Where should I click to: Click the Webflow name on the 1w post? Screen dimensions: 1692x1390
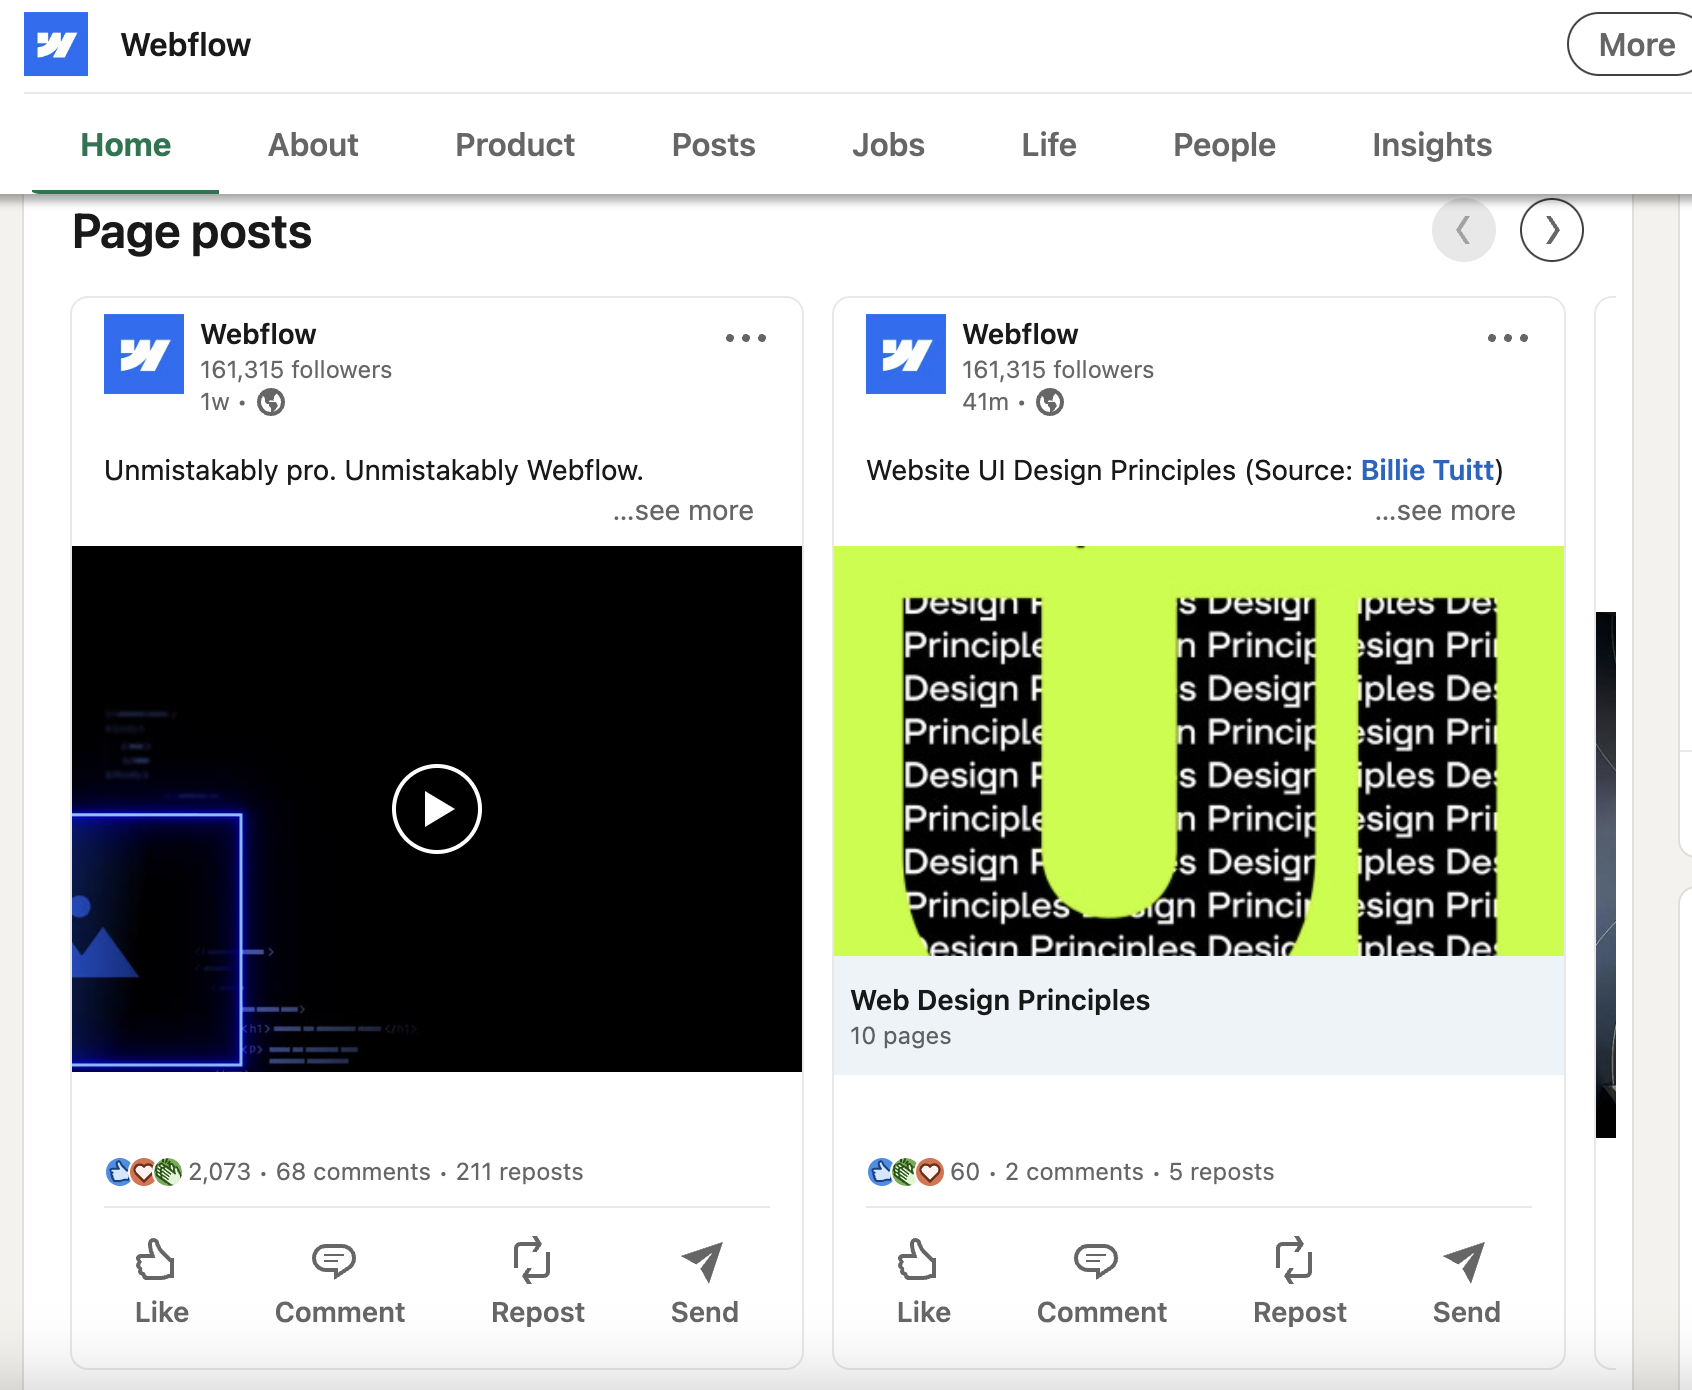(x=258, y=334)
